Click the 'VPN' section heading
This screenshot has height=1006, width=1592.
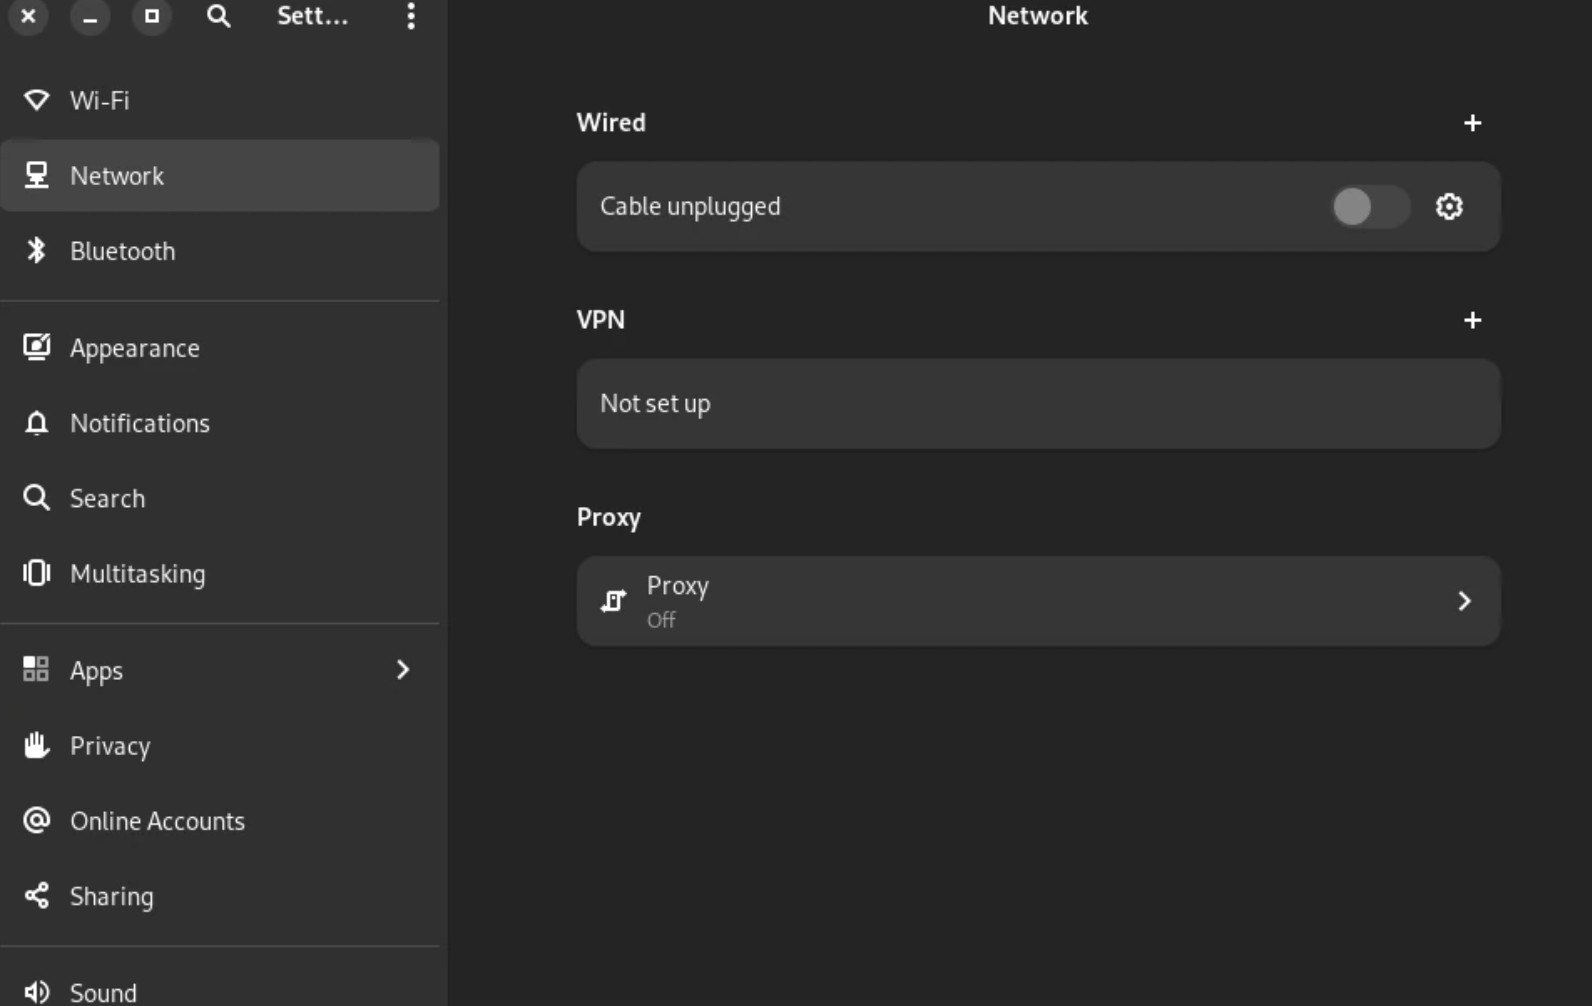click(x=600, y=319)
